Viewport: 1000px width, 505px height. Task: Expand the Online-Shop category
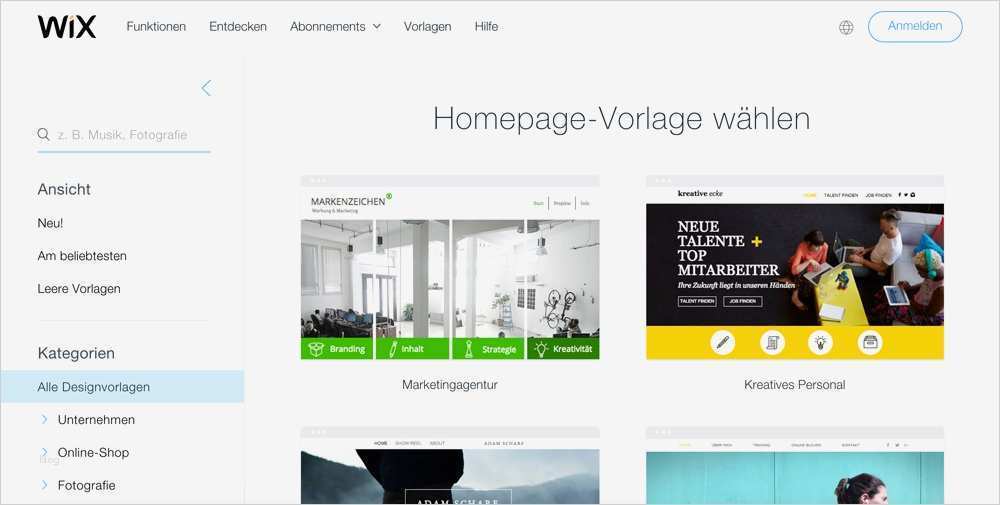pos(45,452)
